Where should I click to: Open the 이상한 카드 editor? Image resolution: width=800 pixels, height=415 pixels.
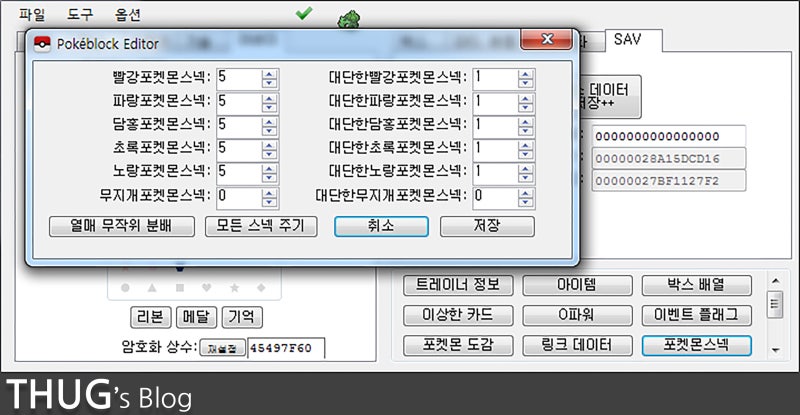pyautogui.click(x=458, y=315)
